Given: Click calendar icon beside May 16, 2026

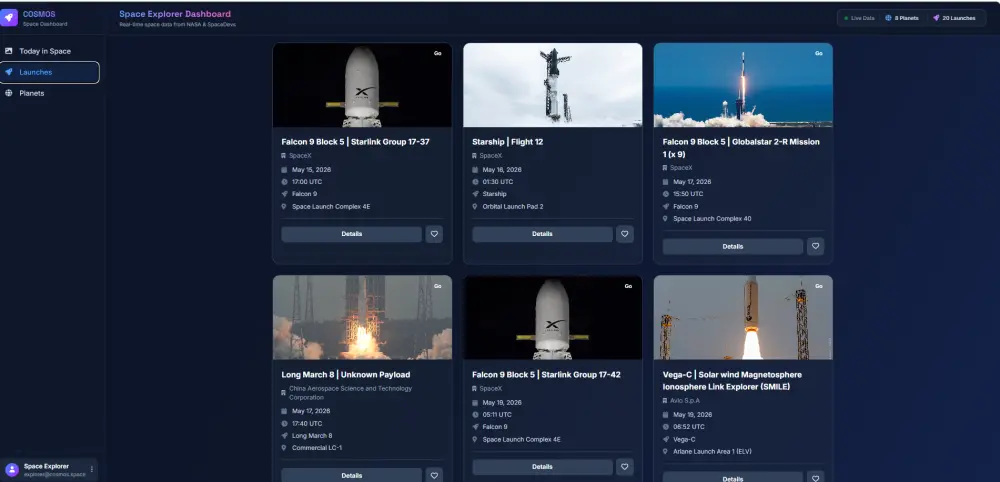Looking at the screenshot, I should (x=474, y=170).
